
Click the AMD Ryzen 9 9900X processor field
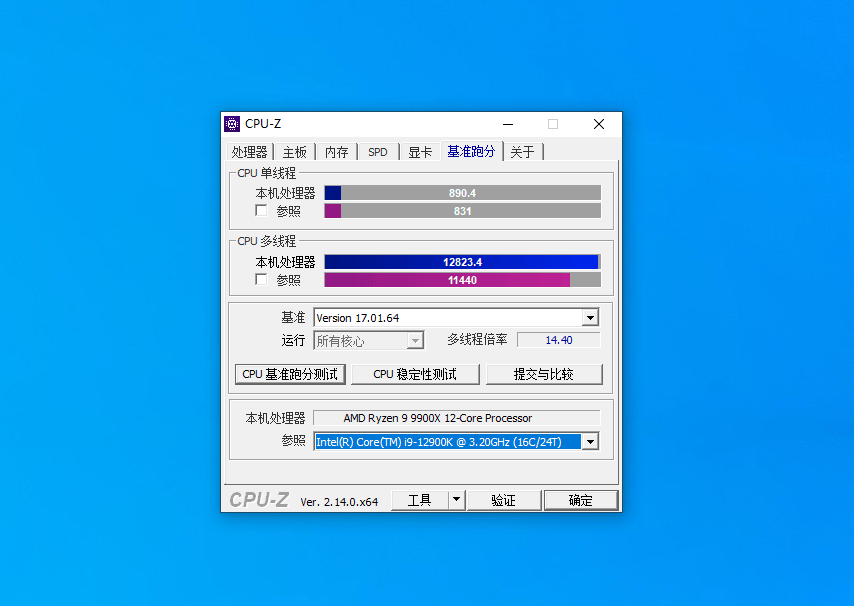(x=456, y=418)
